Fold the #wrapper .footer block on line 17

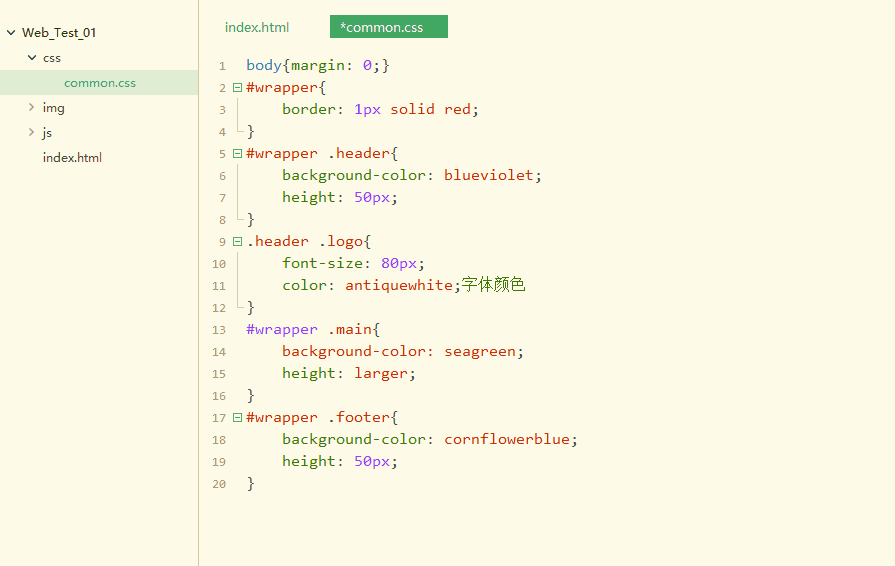[237, 418]
